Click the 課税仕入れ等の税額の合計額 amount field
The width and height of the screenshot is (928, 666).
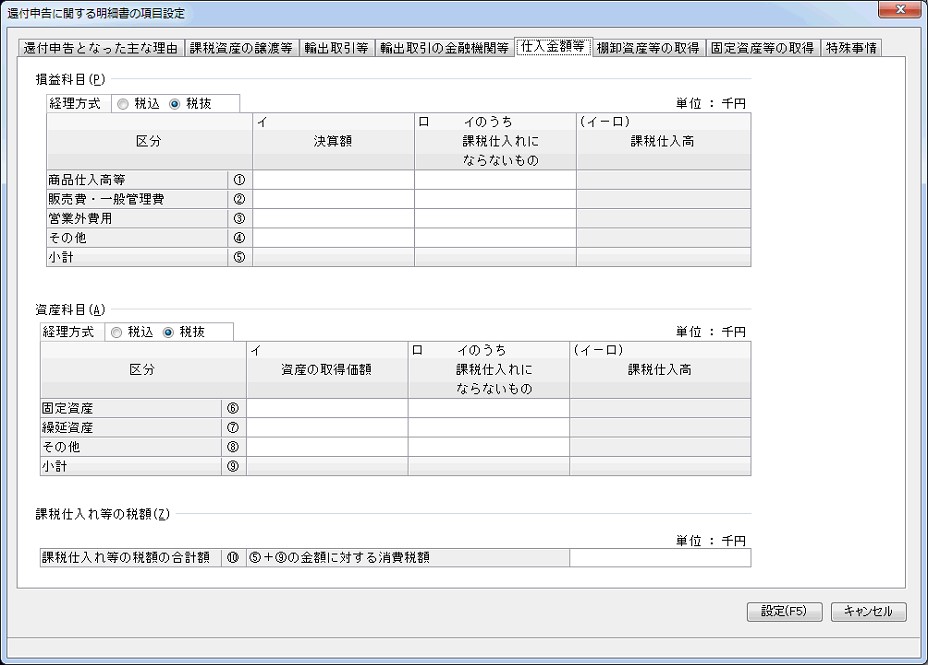pos(659,558)
